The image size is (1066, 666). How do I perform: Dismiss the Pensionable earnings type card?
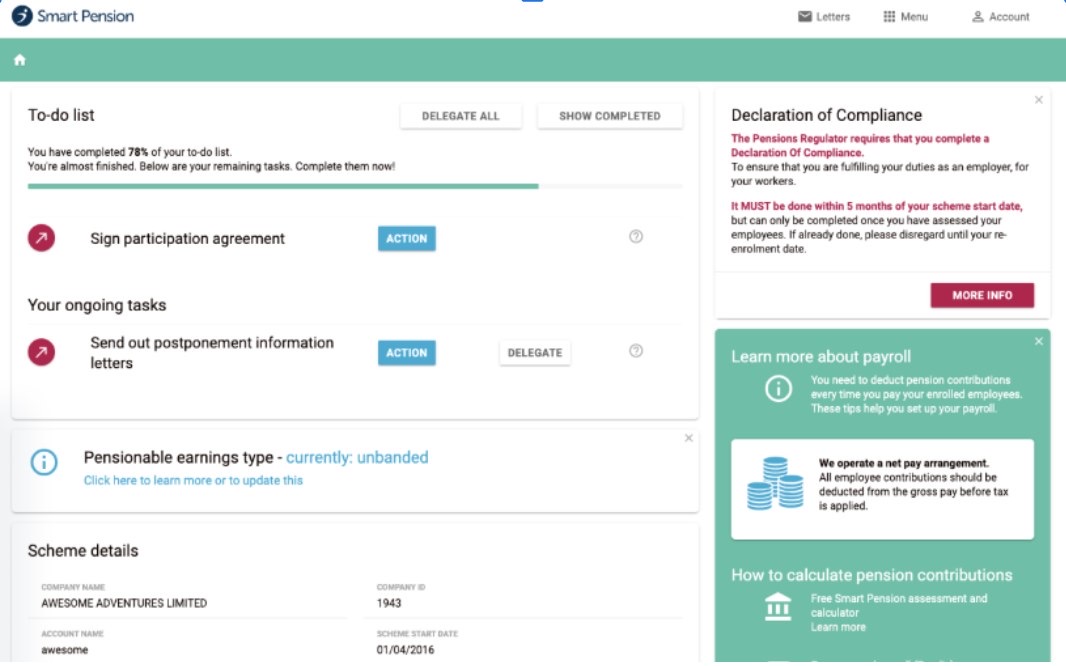point(689,438)
